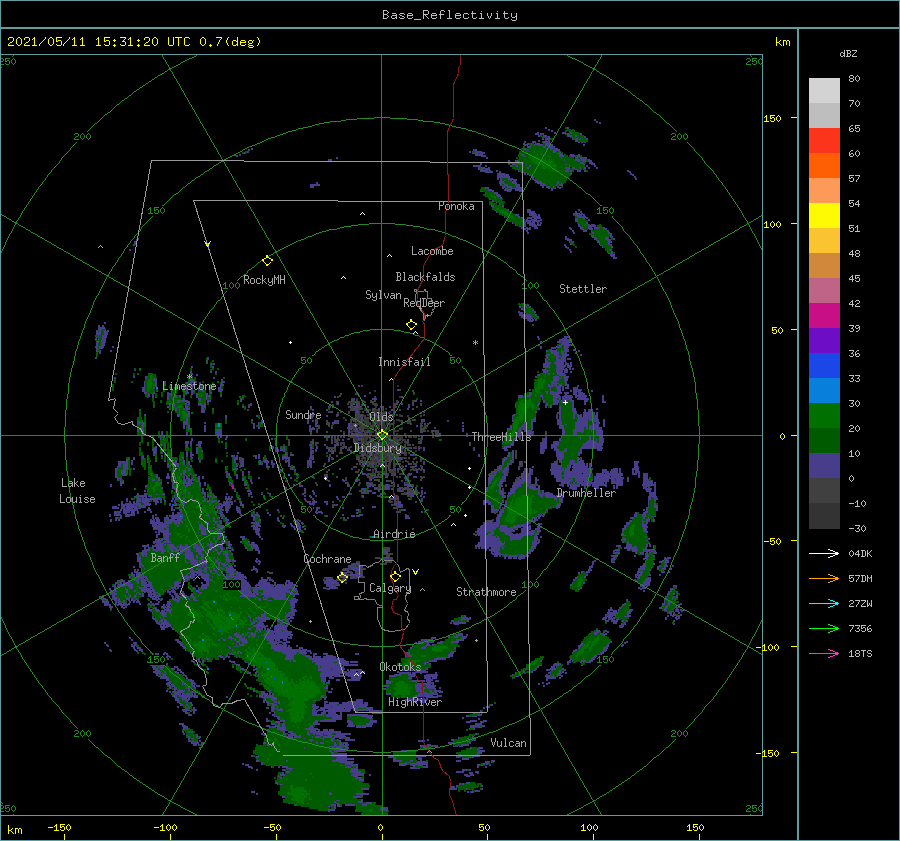900x841 pixels.
Task: Click the bright green 30 dBZ swatch
Action: tap(824, 416)
